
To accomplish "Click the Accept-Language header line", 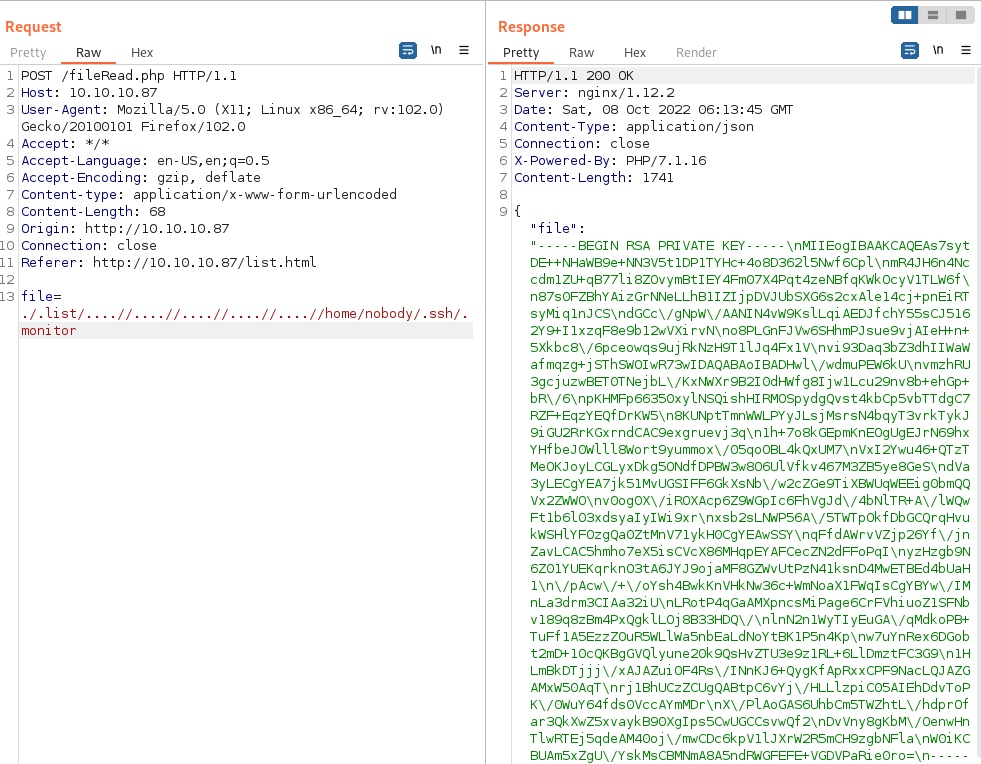I will (x=145, y=161).
